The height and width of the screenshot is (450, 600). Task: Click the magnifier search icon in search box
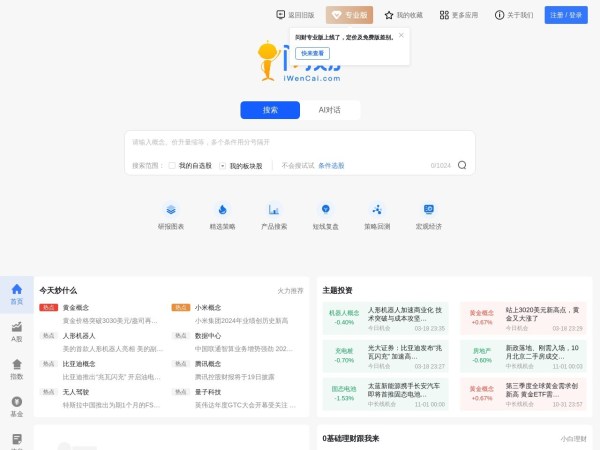click(x=462, y=165)
